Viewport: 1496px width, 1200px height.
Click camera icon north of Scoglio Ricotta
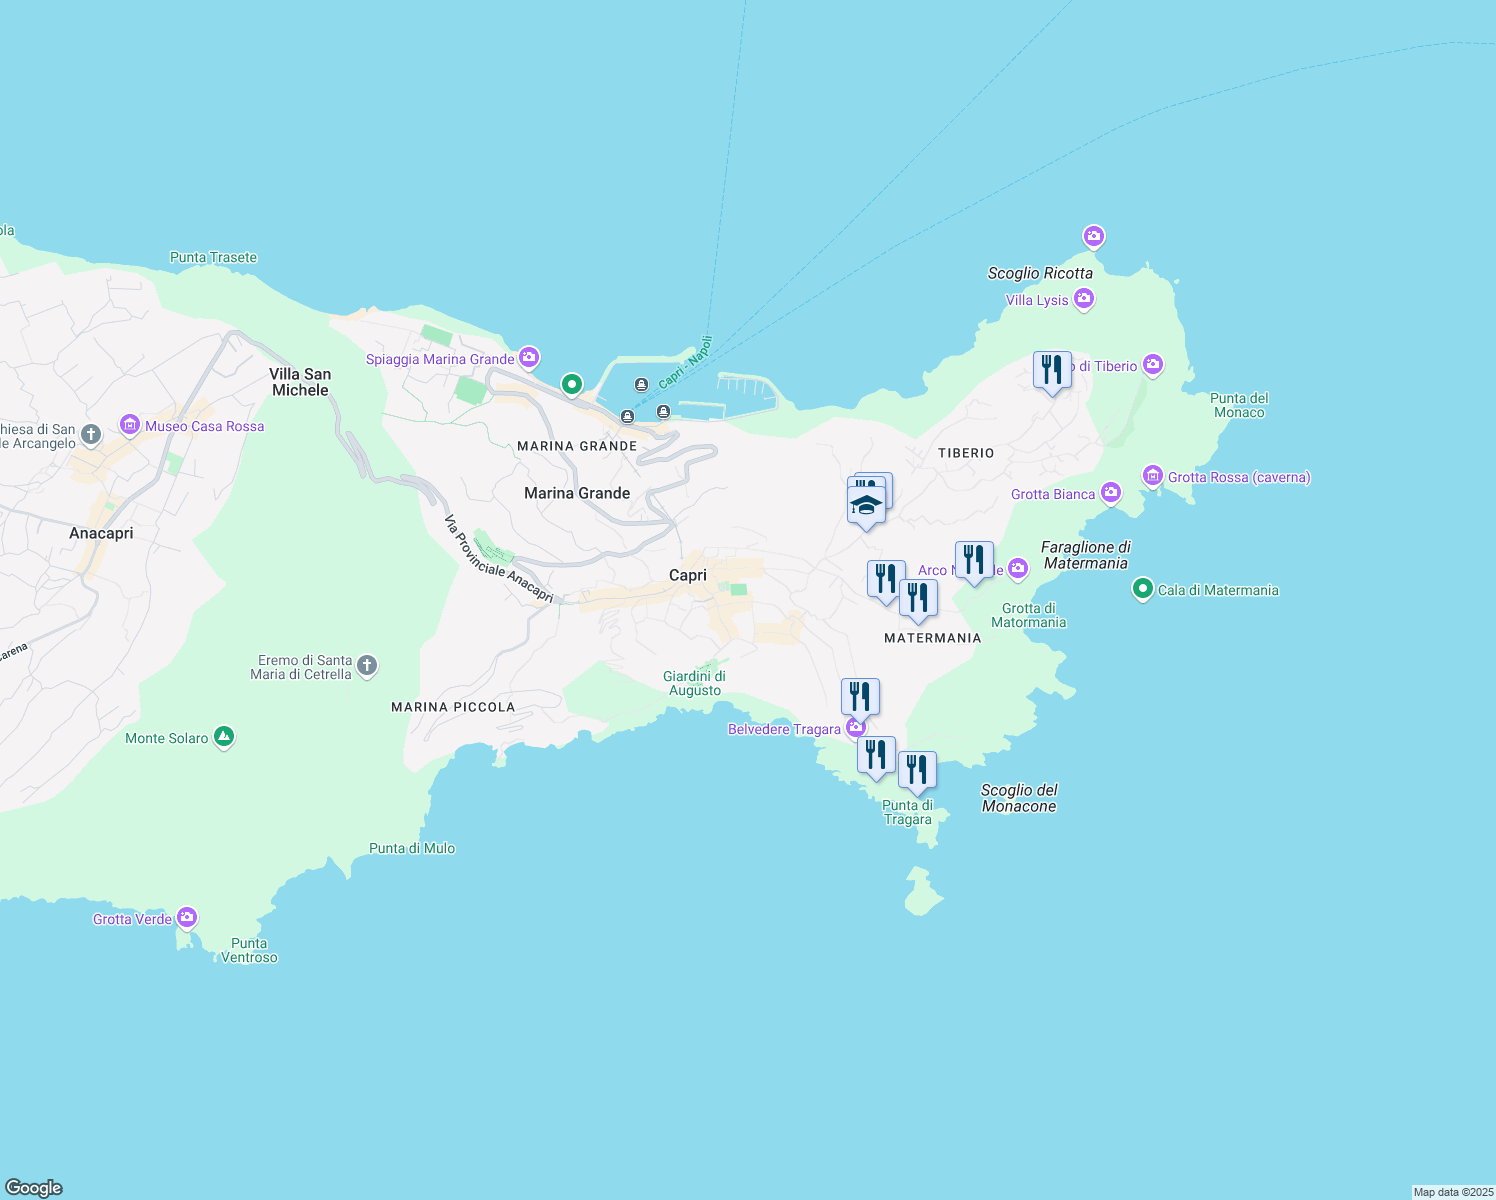coord(1093,237)
